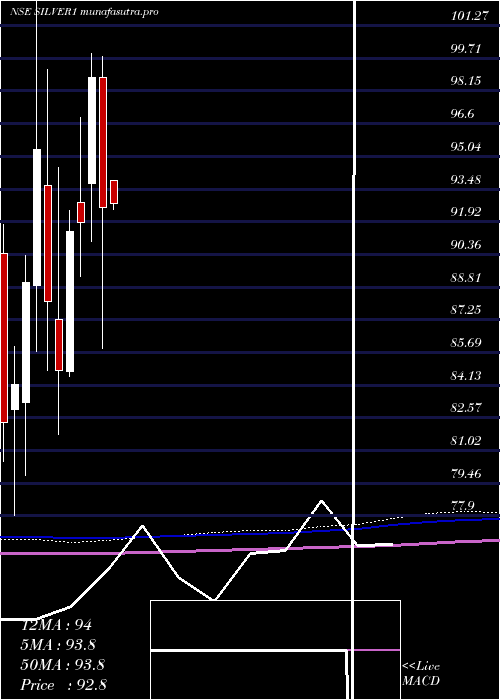Click the 99.71 price axis label

(x=466, y=49)
